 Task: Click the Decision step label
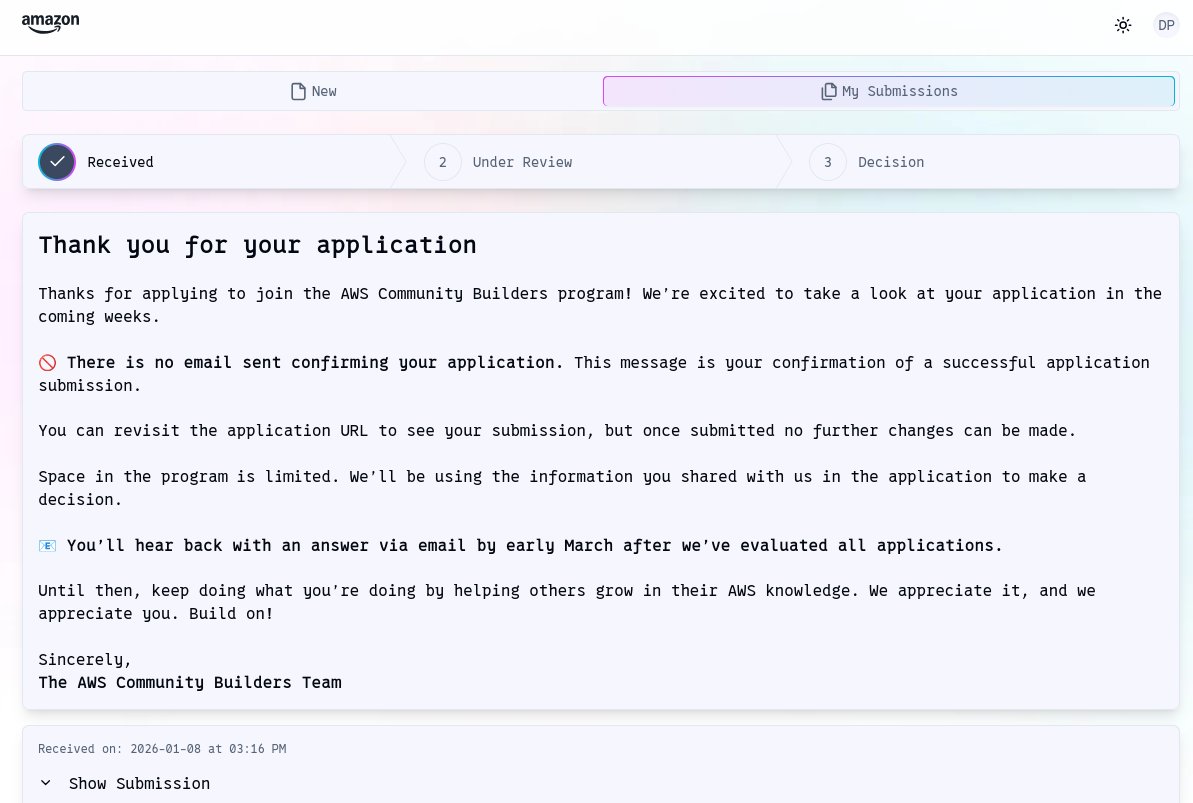(891, 162)
